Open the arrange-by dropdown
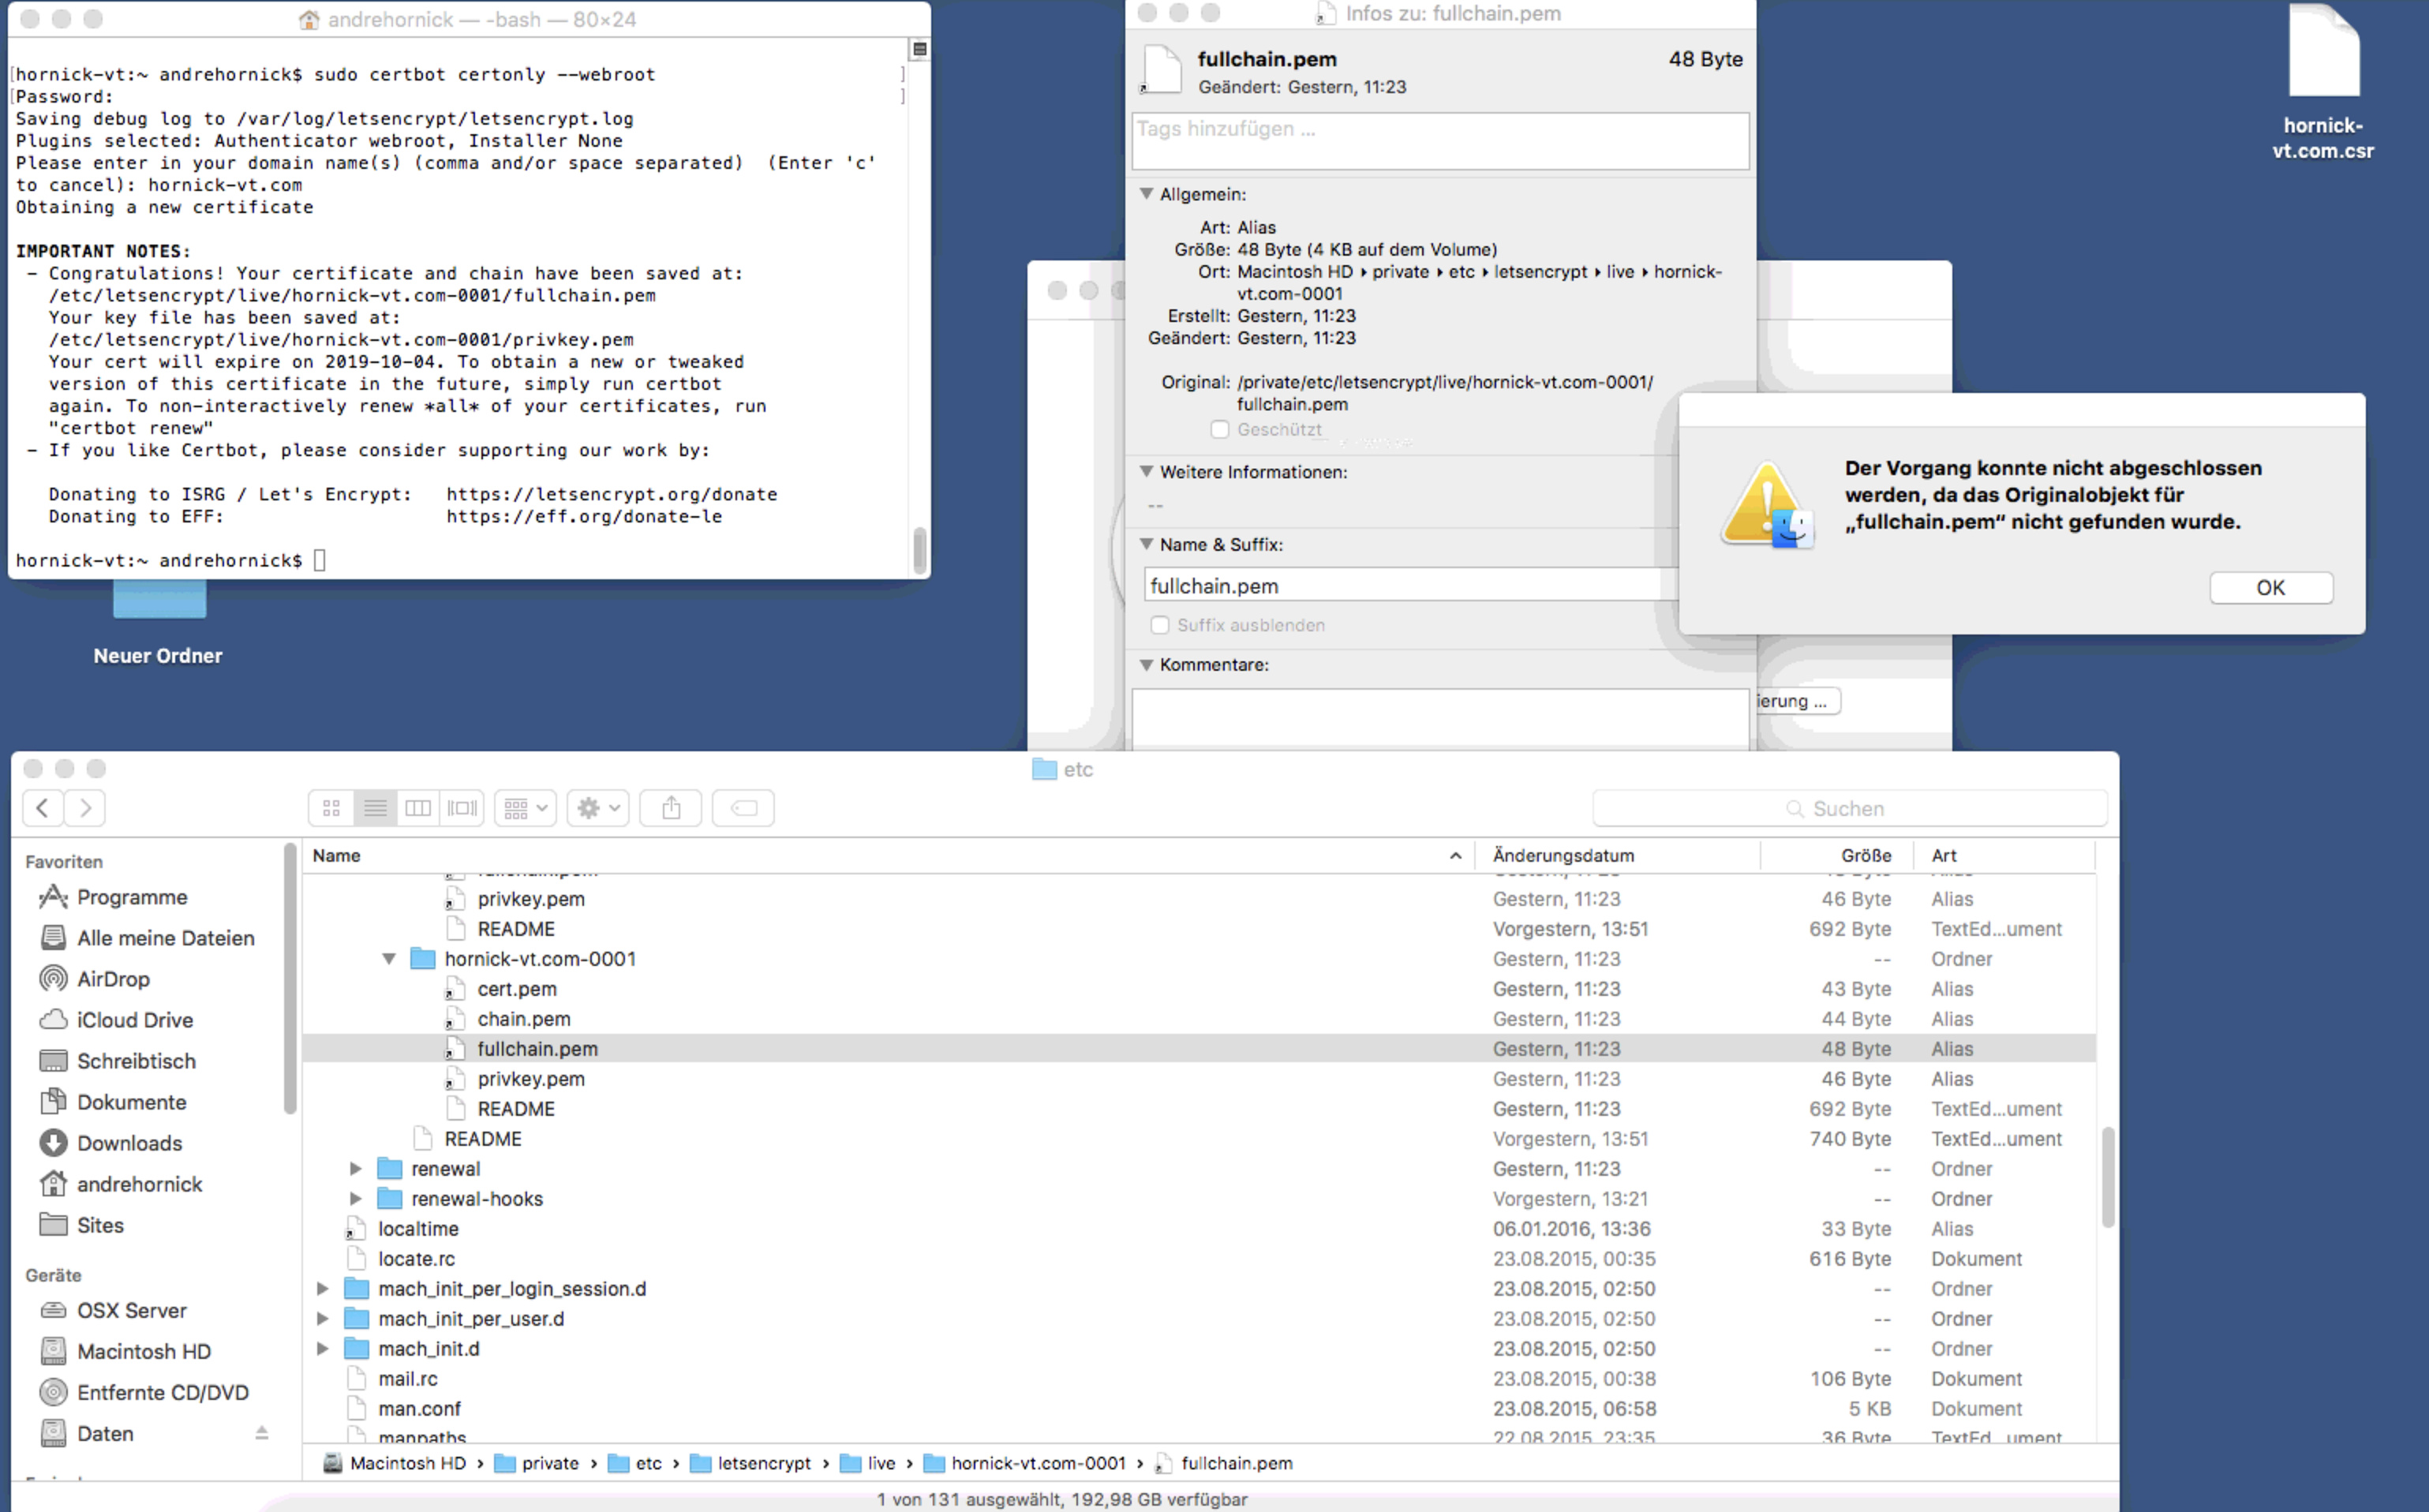Viewport: 2429px width, 1512px height. click(x=525, y=808)
